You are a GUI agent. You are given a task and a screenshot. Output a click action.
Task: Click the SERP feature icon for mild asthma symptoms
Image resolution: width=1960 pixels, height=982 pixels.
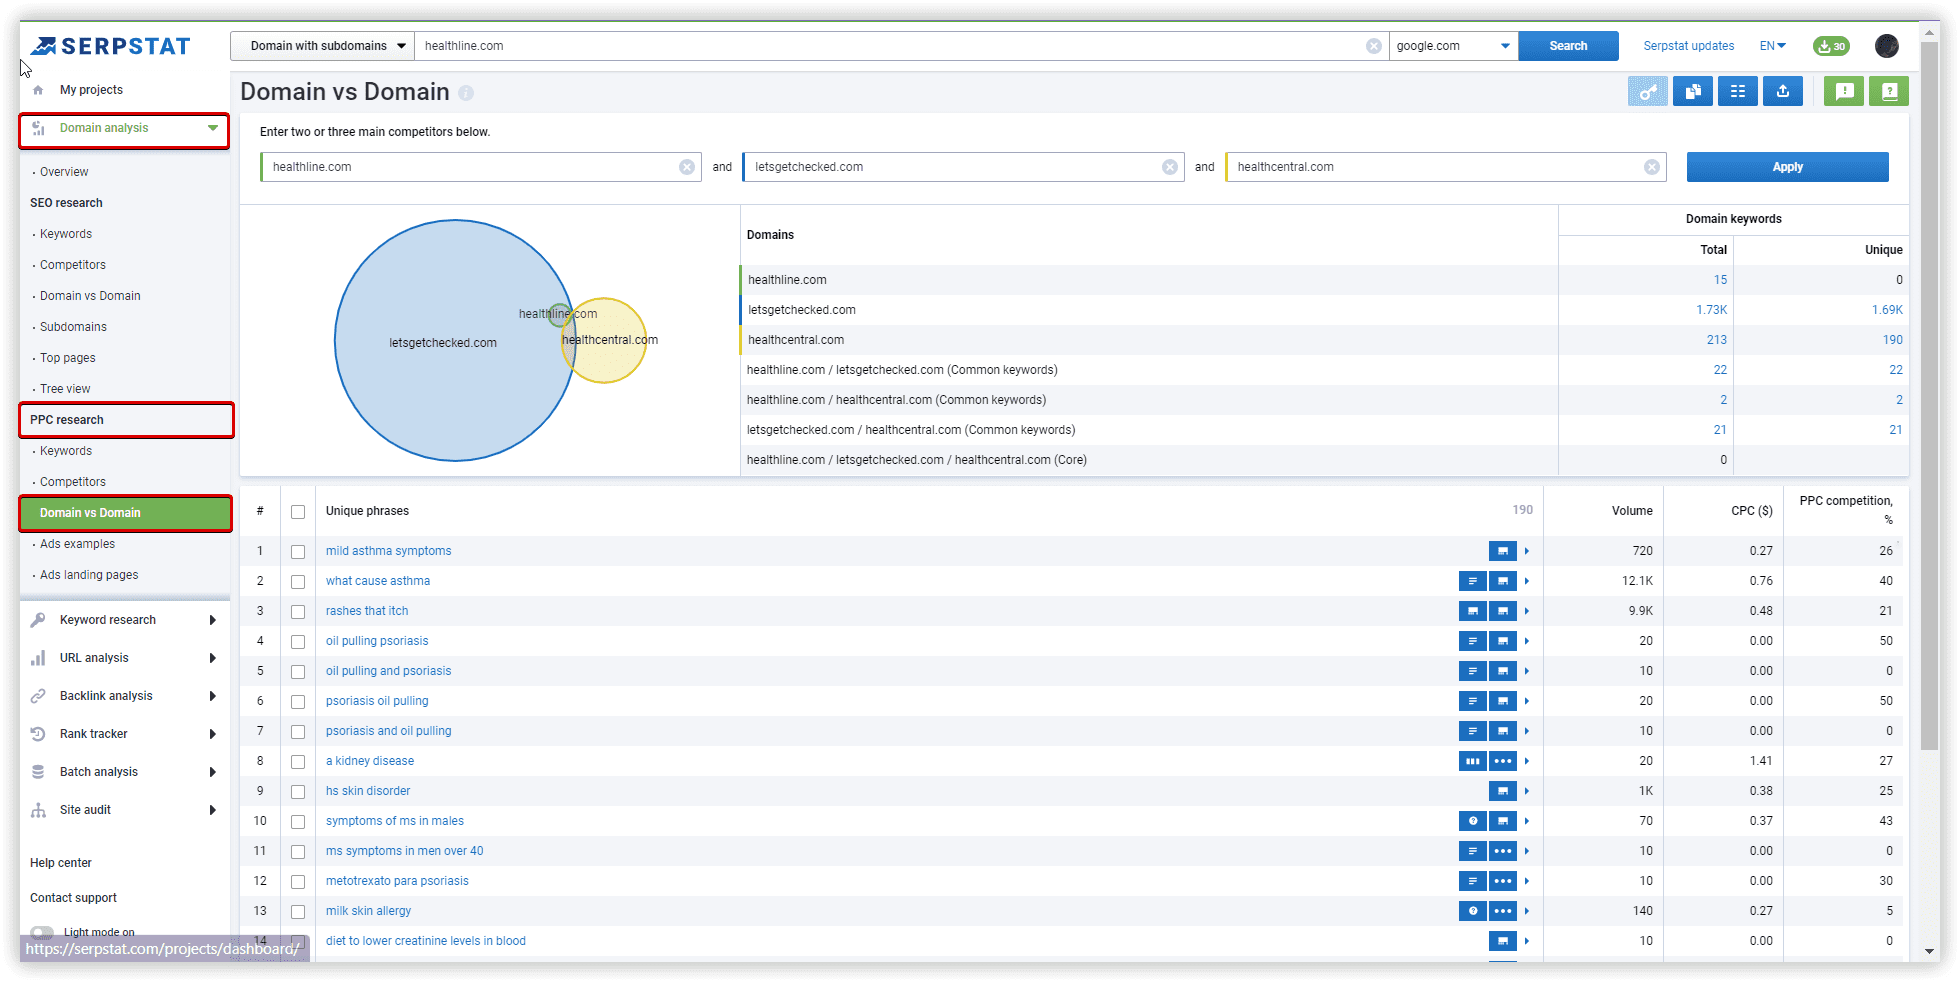(1503, 551)
